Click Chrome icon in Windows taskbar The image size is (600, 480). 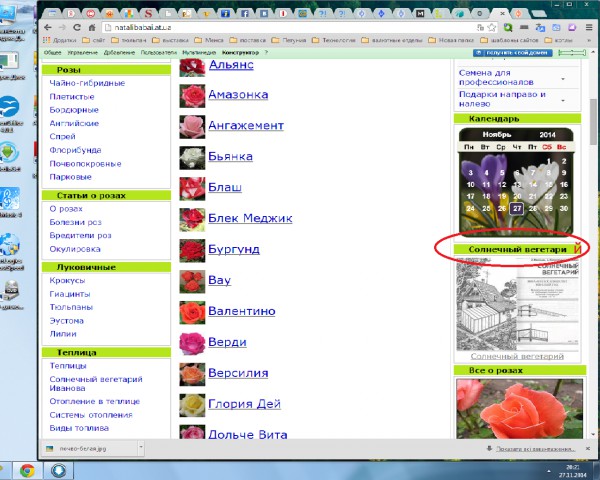(27, 470)
